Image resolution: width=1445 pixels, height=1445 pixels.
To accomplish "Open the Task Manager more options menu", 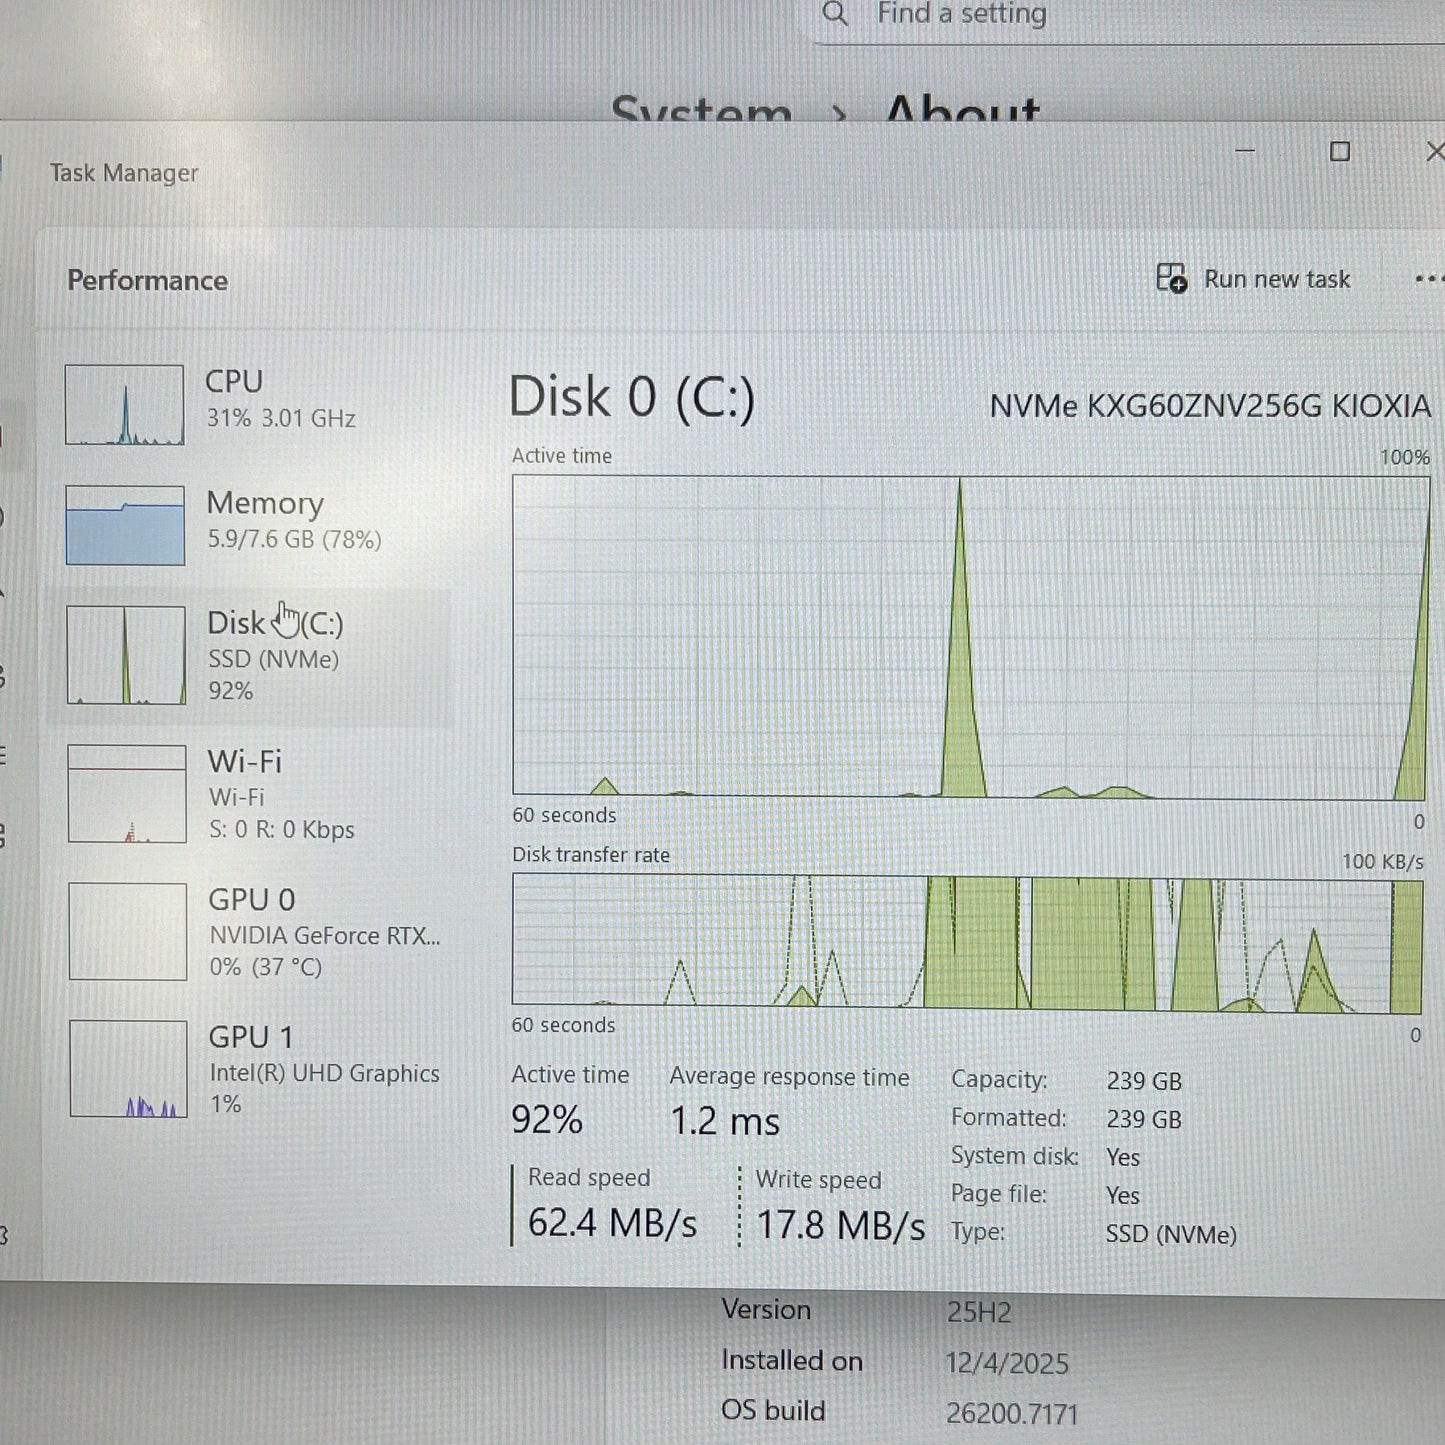I will (1434, 279).
